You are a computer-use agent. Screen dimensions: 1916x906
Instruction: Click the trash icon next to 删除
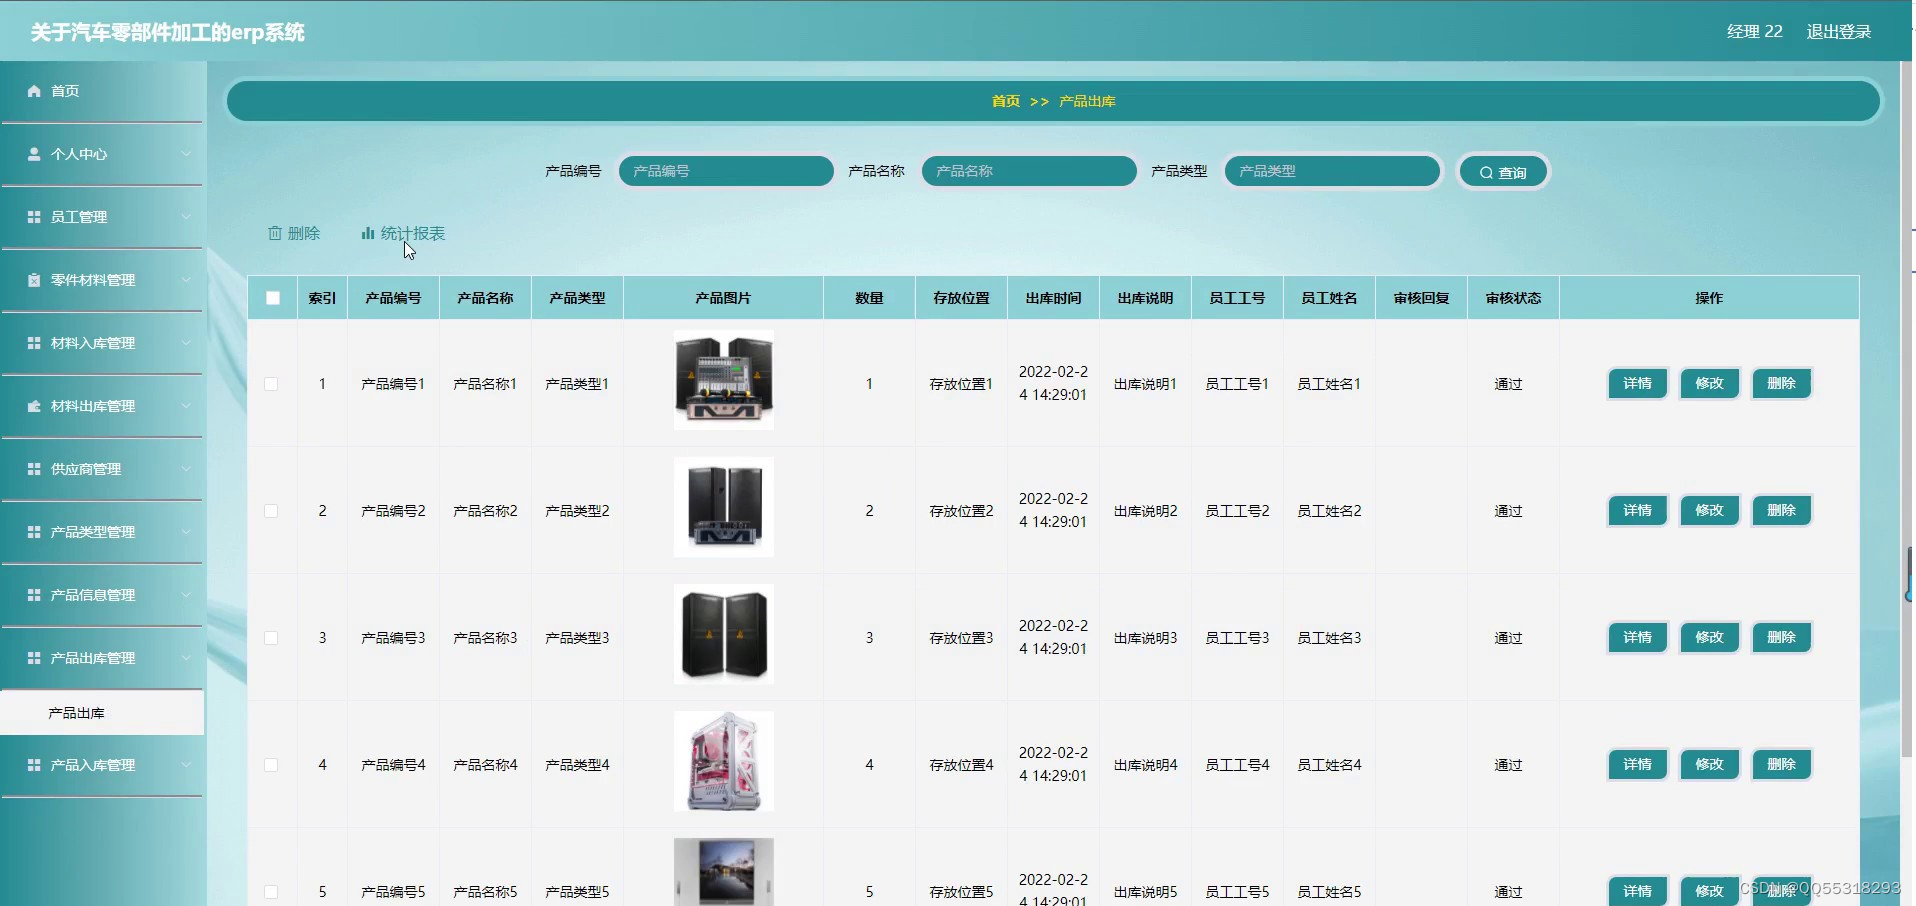point(275,233)
